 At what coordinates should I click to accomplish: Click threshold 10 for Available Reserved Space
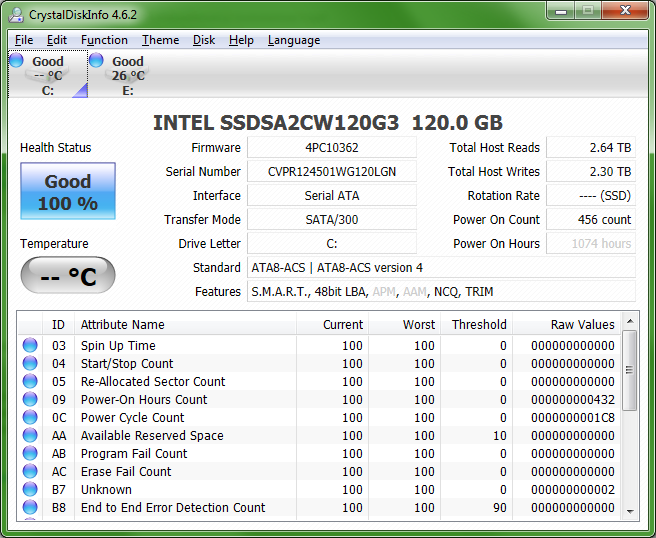[x=500, y=436]
